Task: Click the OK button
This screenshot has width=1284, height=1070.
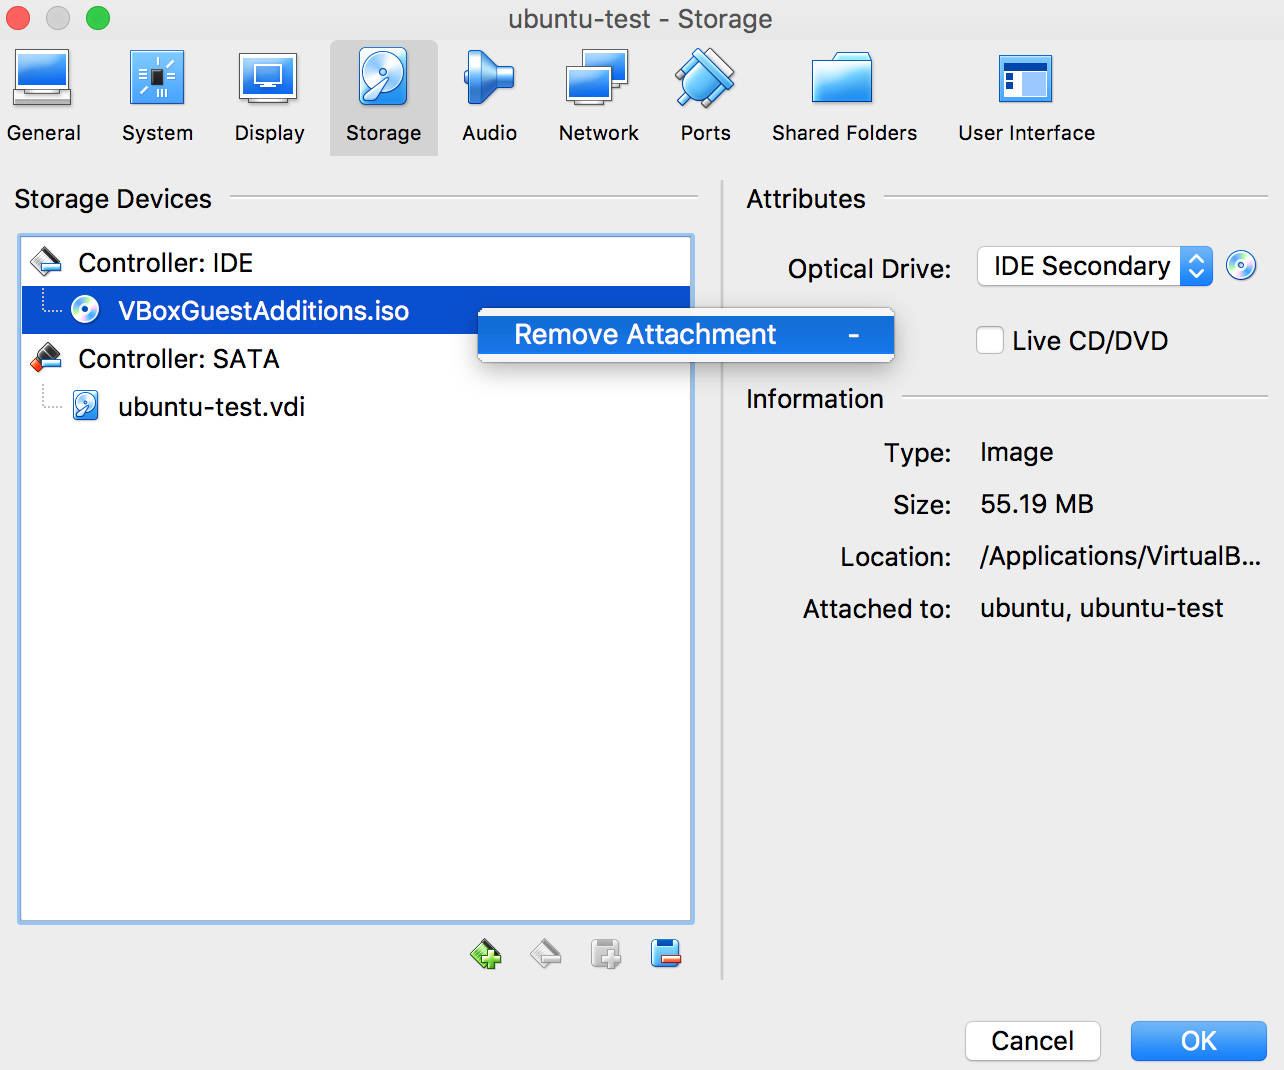Action: point(1199,1041)
